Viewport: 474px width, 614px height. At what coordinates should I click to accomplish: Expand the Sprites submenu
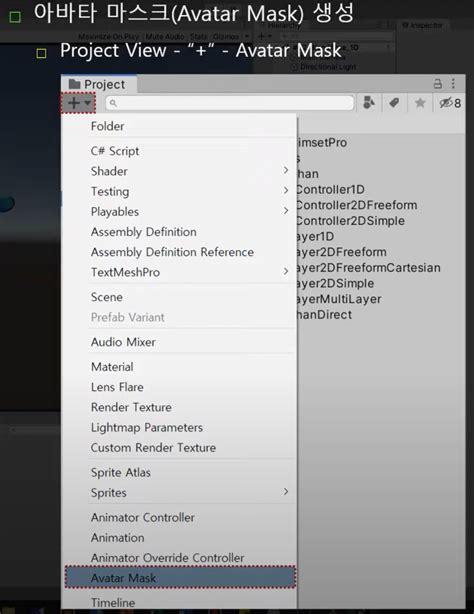point(180,493)
